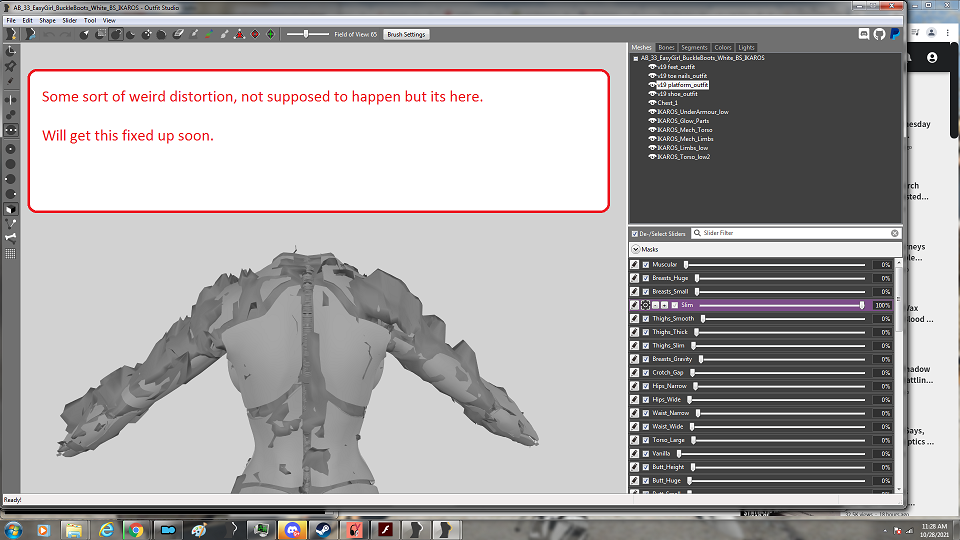Open the Shape menu
960x540 pixels.
point(47,20)
